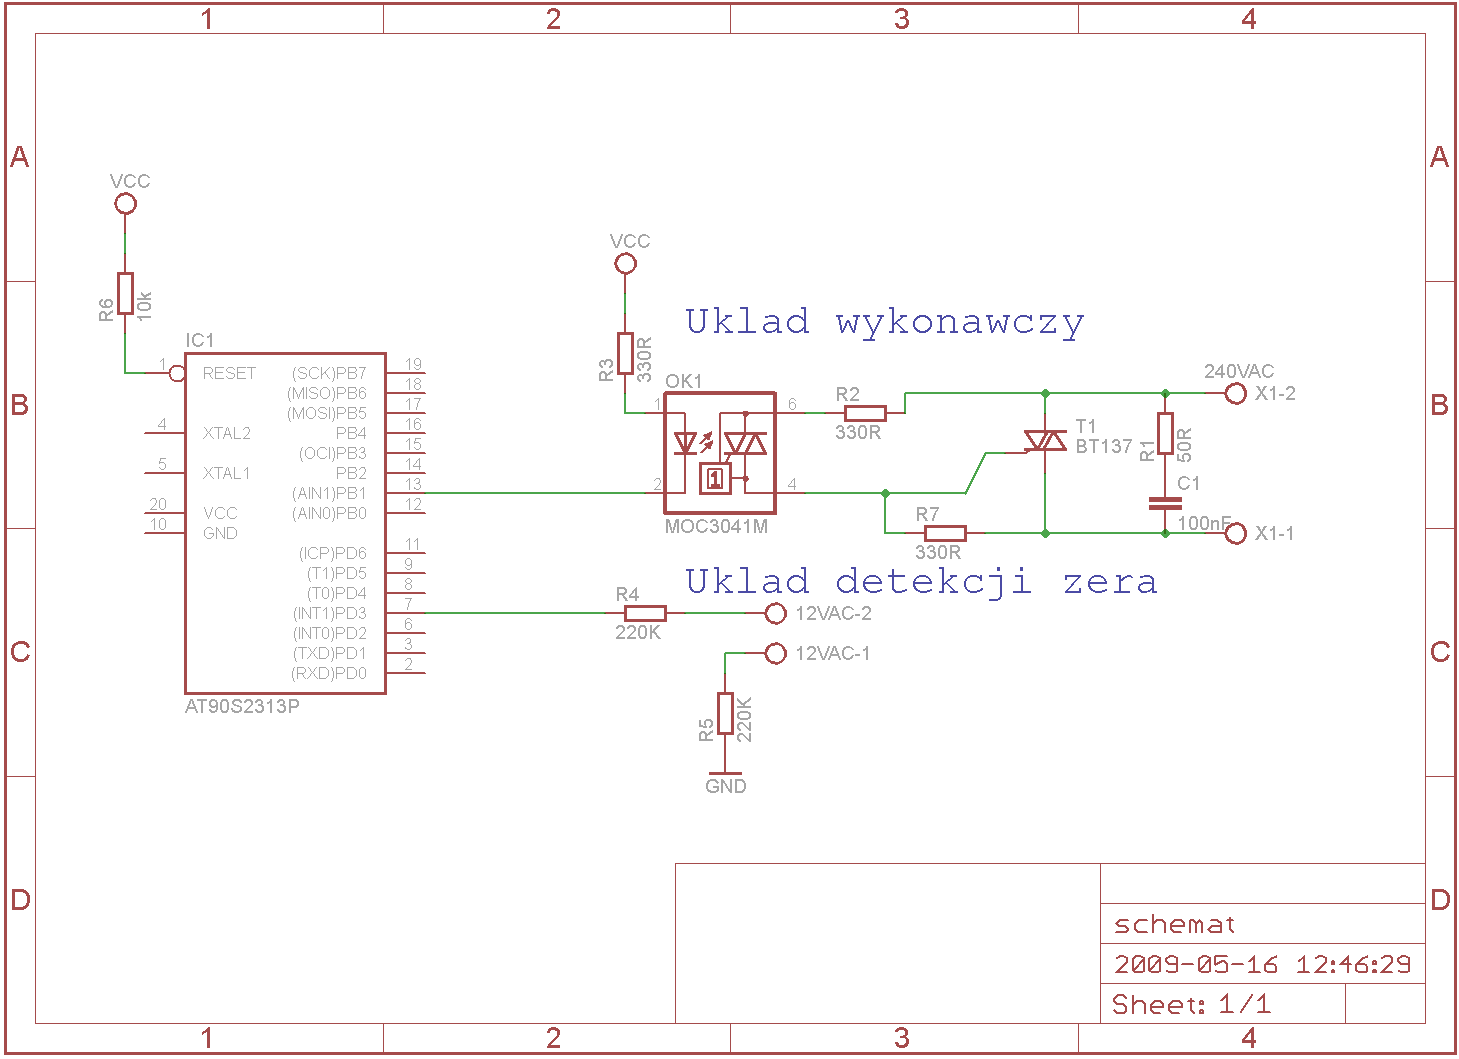Select the BT137 value label
This screenshot has height=1059, width=1459.
pyautogui.click(x=1104, y=446)
